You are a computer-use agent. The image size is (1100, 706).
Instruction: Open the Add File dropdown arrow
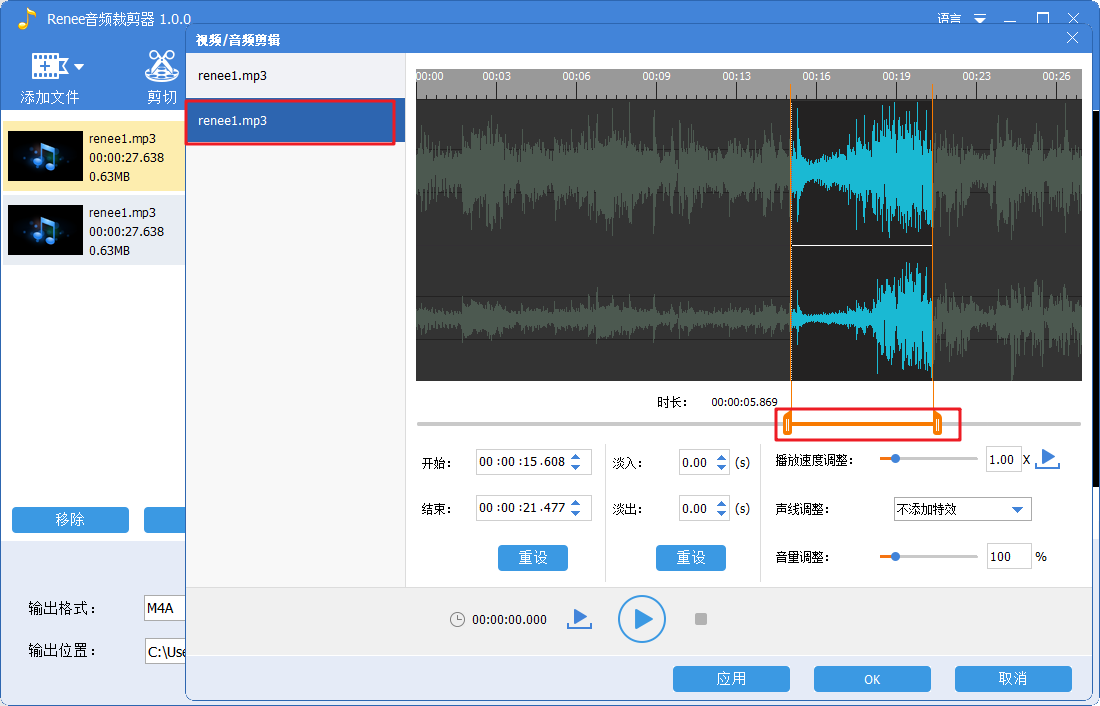coord(79,67)
